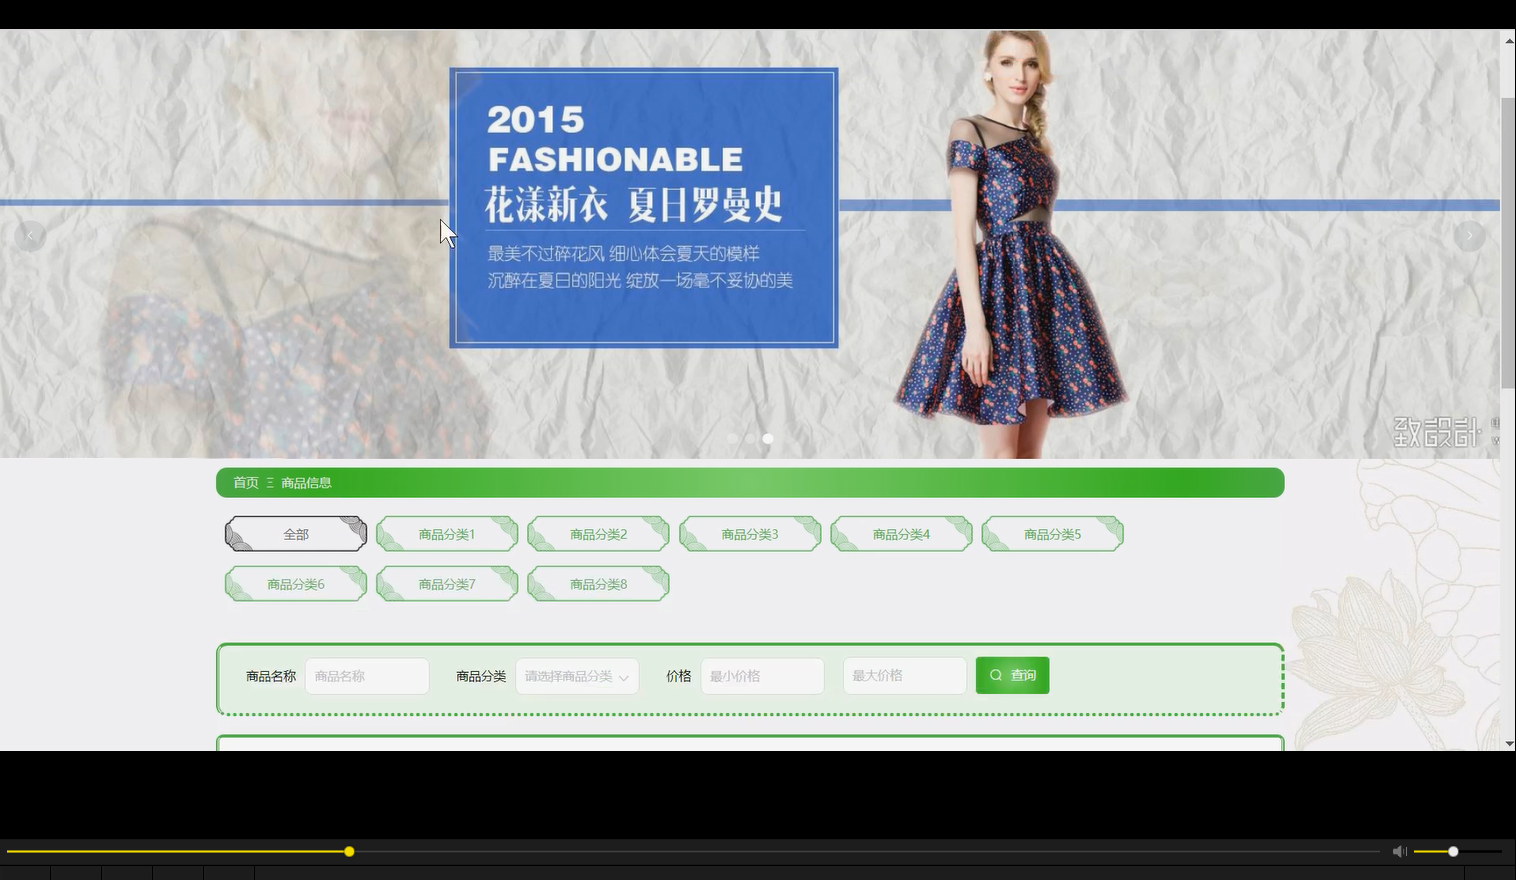Switch to the 商品分类3 category tab
This screenshot has height=880, width=1516.
tap(749, 533)
